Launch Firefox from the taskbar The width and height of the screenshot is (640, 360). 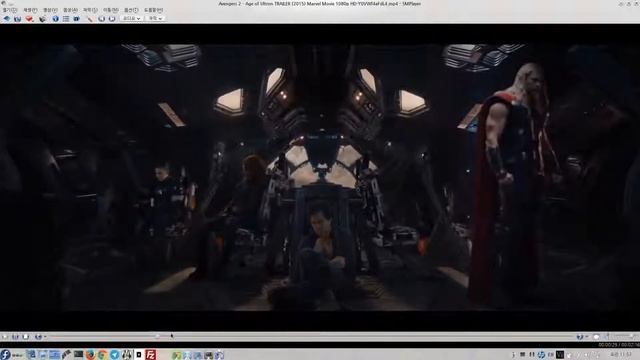click(x=90, y=354)
